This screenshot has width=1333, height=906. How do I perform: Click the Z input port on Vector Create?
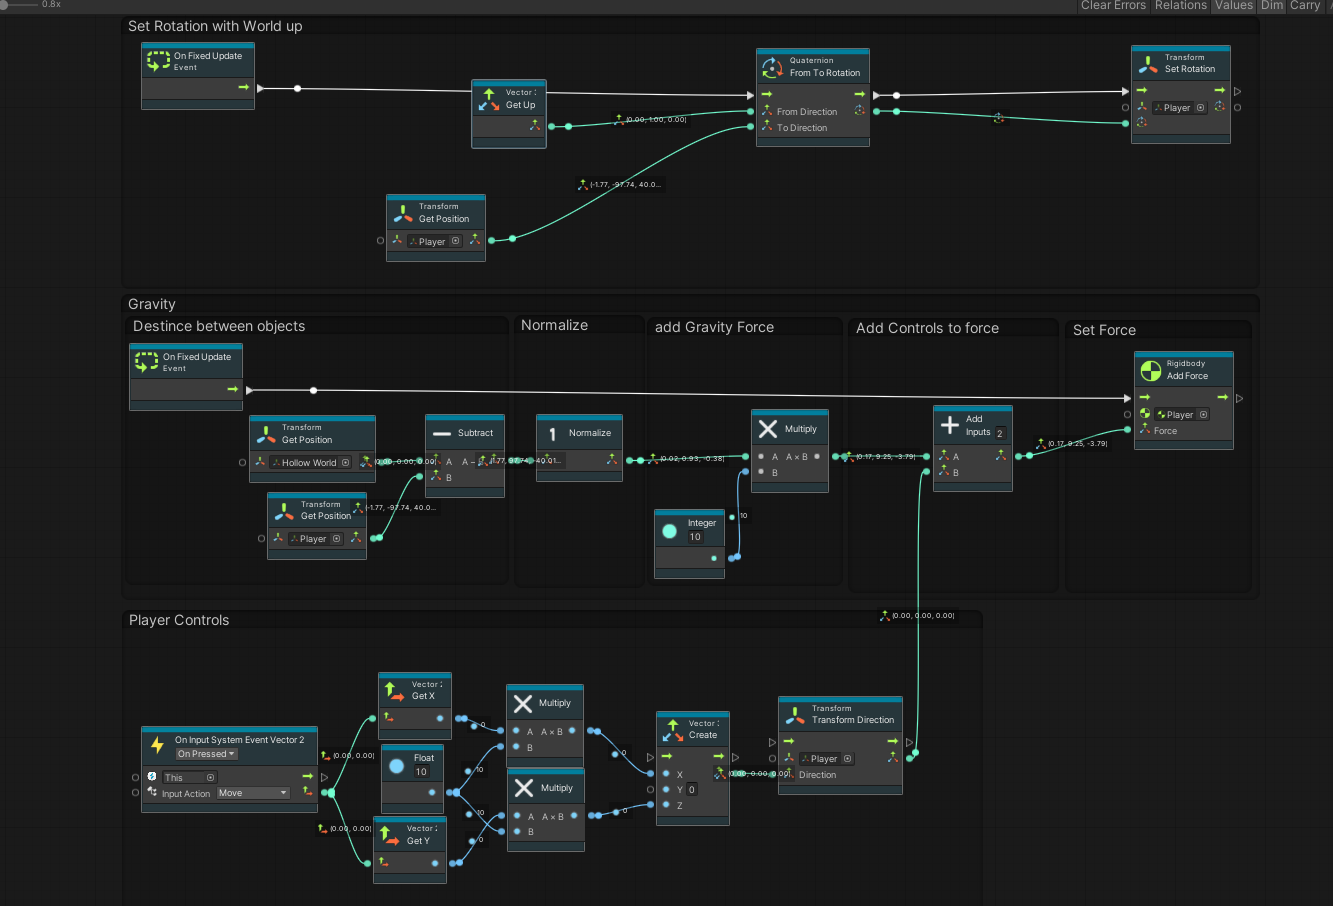tap(652, 805)
